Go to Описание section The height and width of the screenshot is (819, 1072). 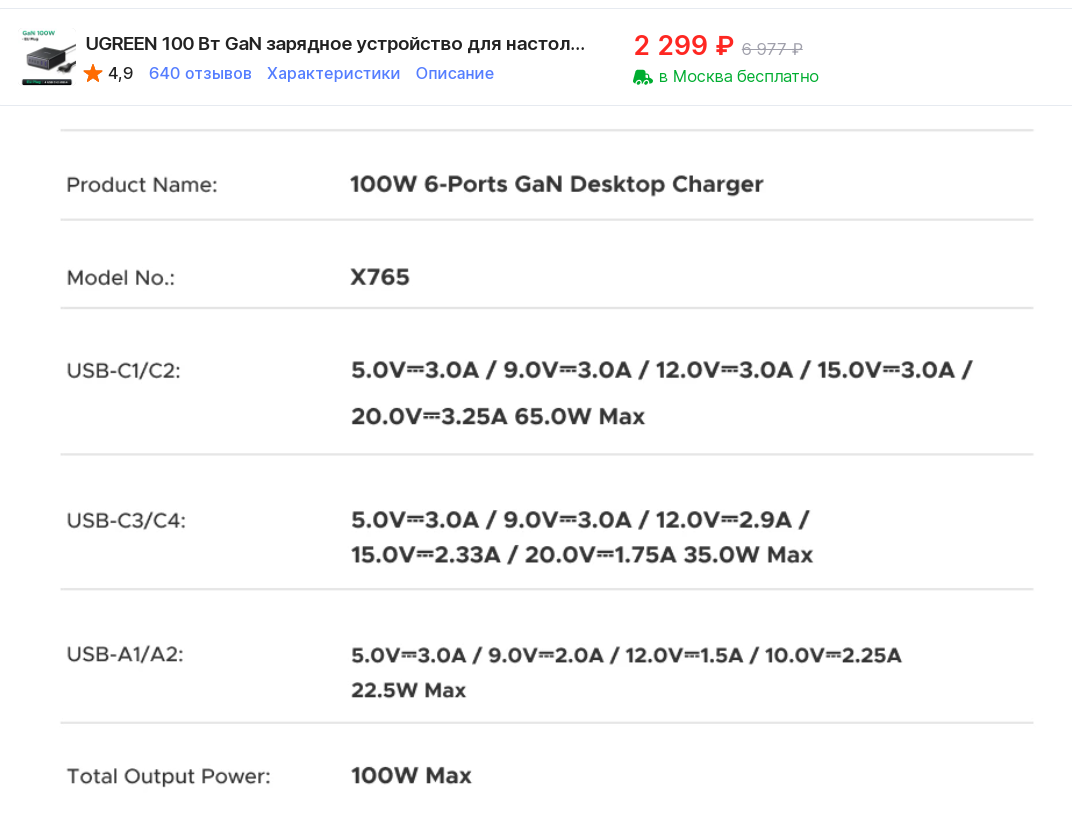(455, 73)
